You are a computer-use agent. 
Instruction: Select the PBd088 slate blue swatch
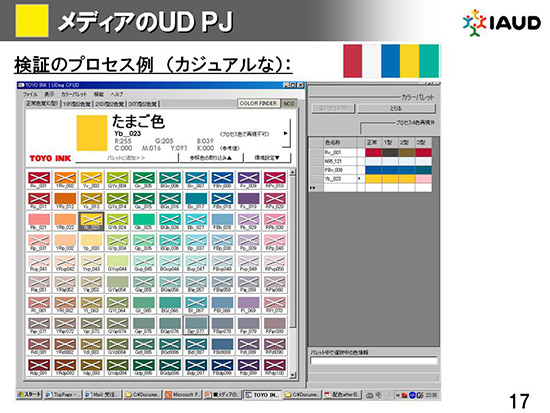point(222,345)
